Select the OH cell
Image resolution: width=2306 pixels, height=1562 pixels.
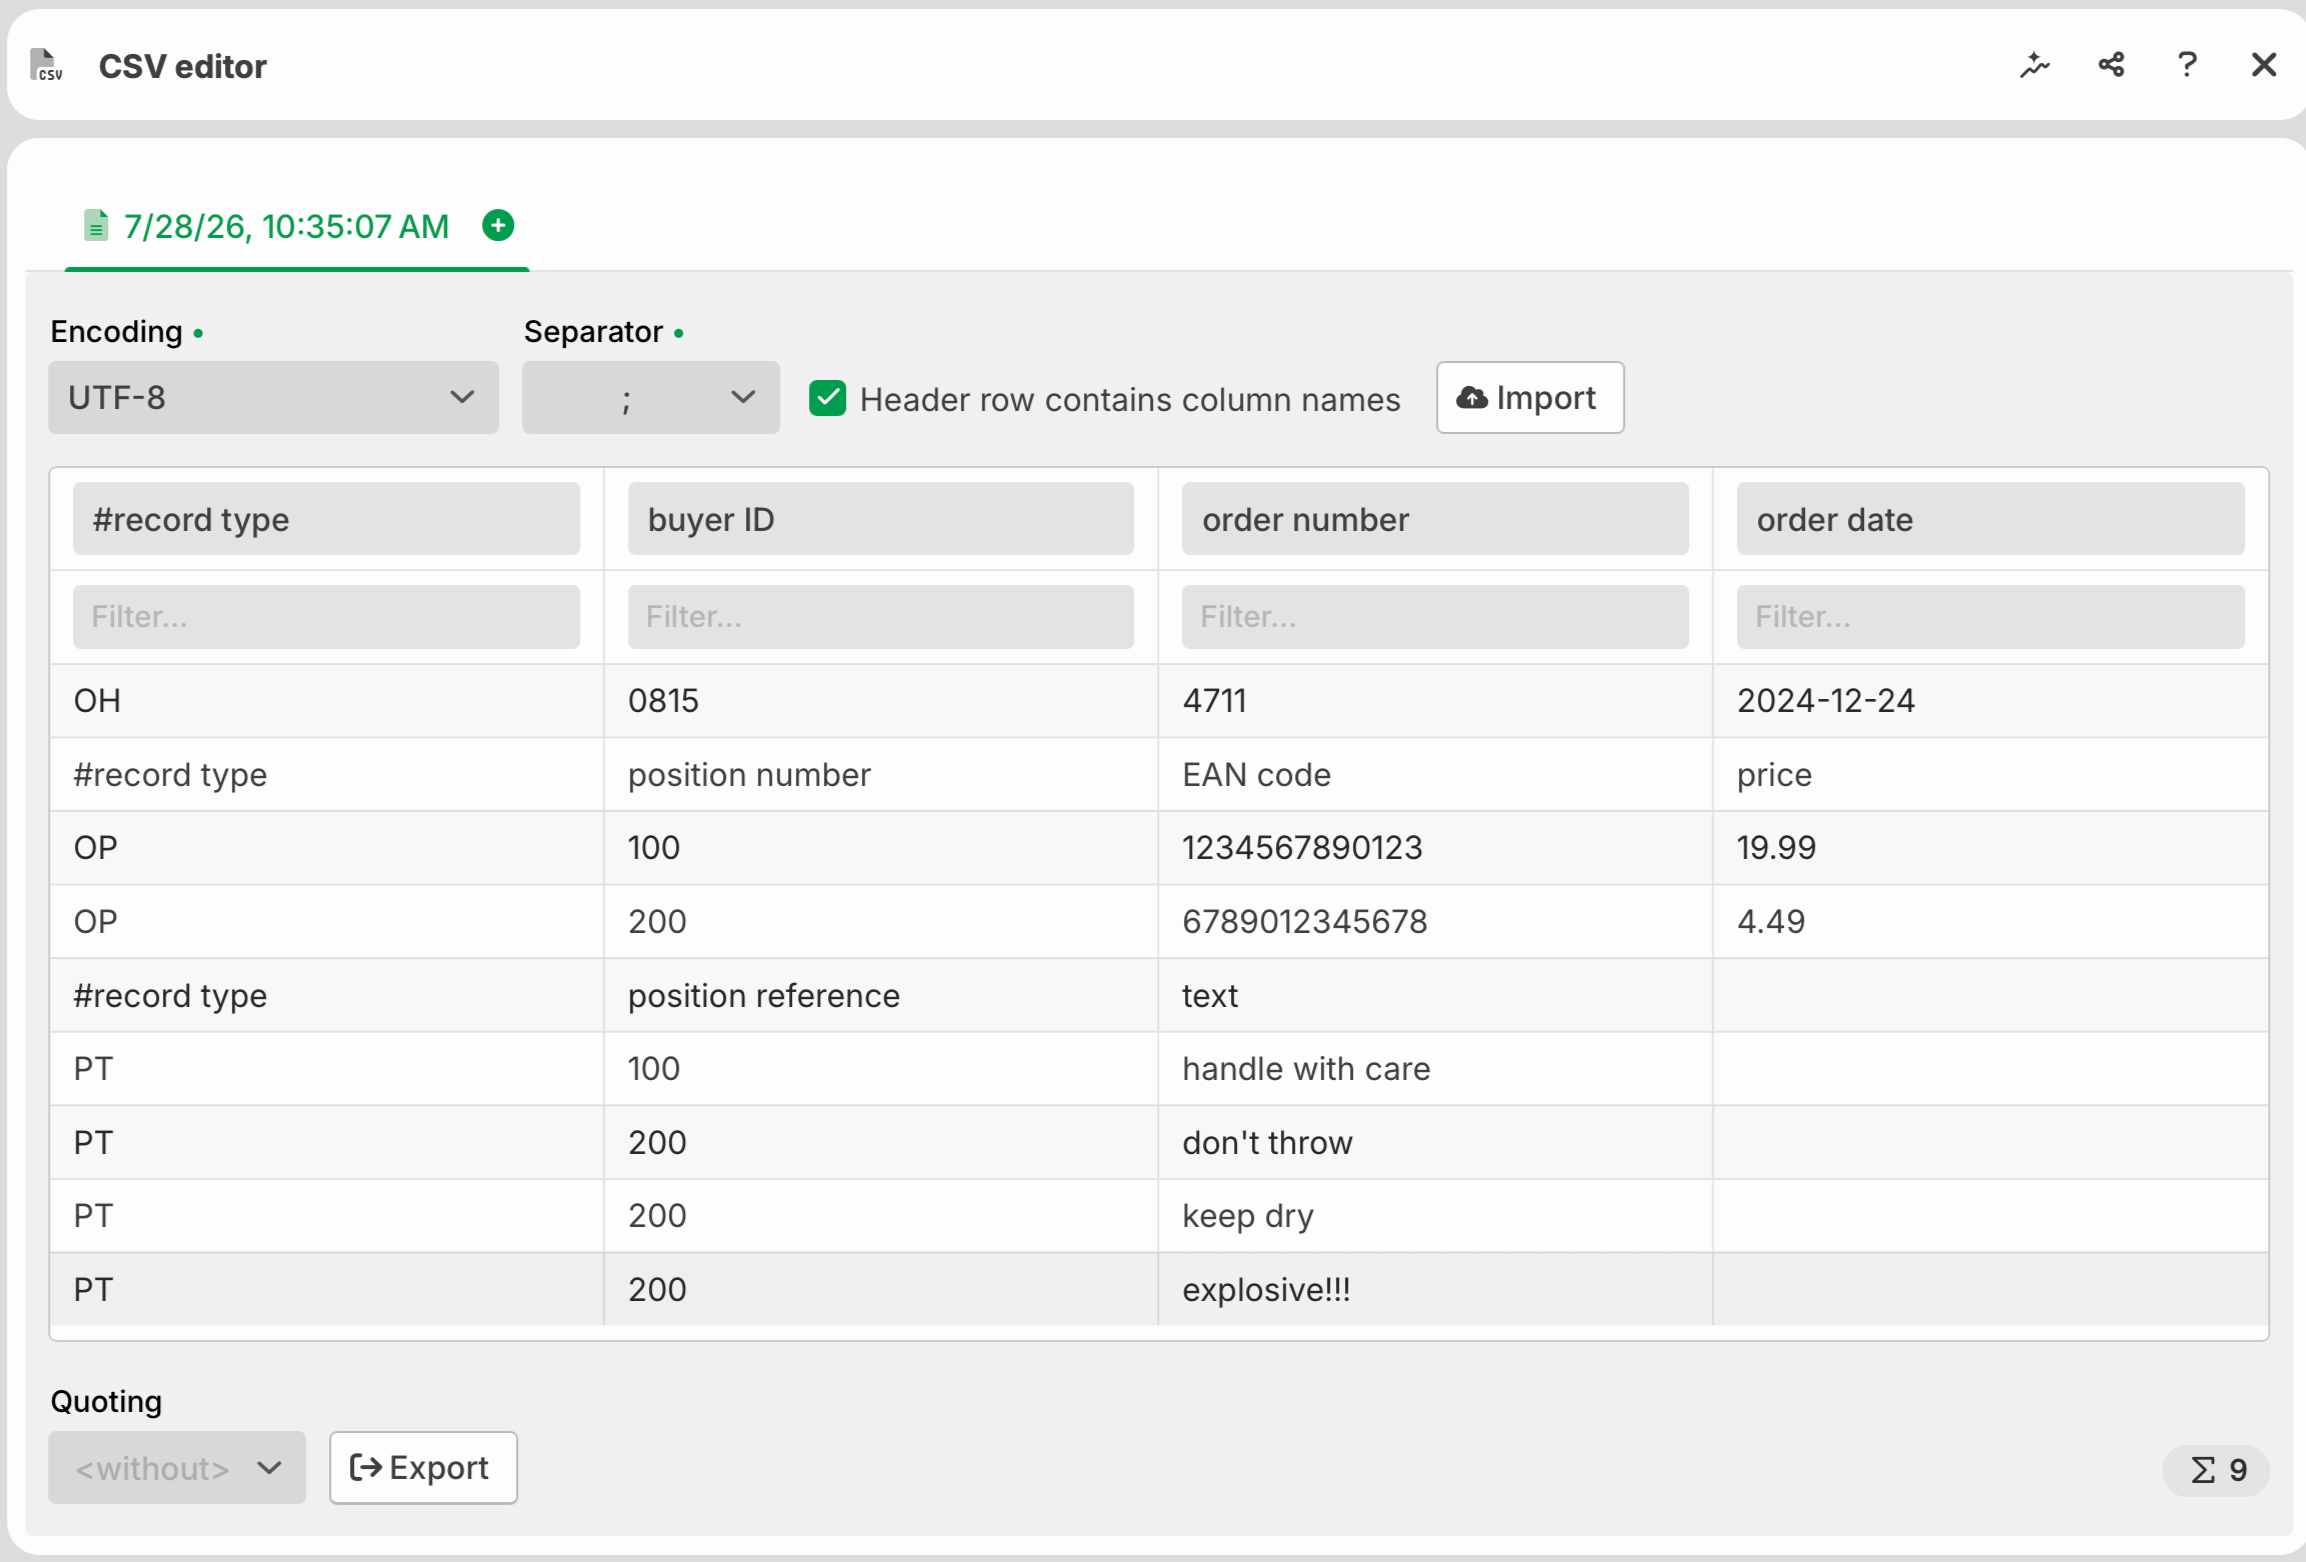click(x=326, y=701)
